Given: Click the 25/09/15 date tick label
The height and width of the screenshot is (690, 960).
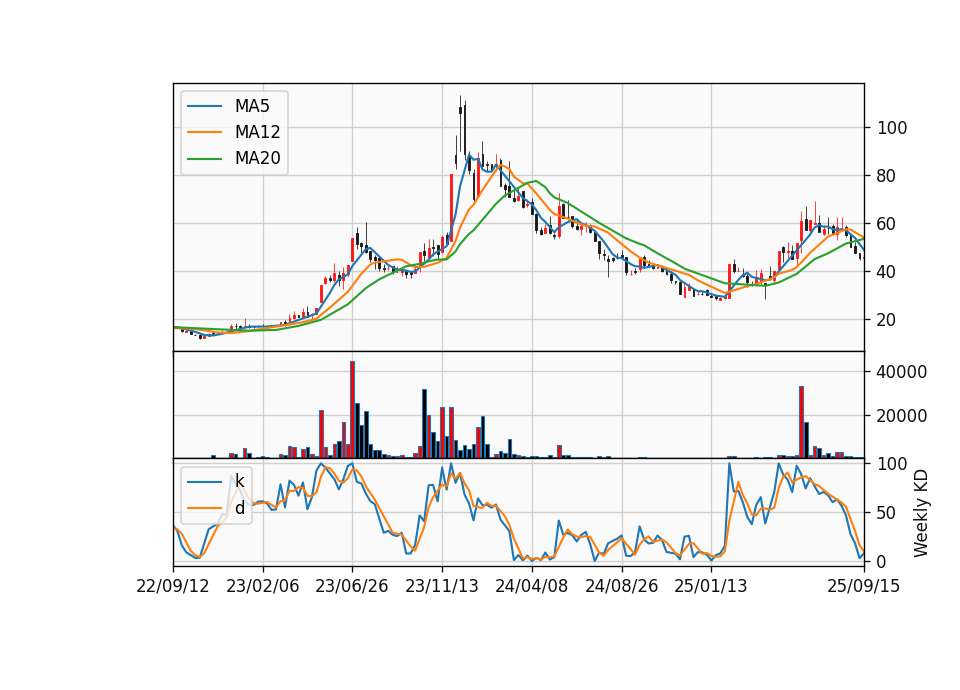Looking at the screenshot, I should (x=863, y=586).
